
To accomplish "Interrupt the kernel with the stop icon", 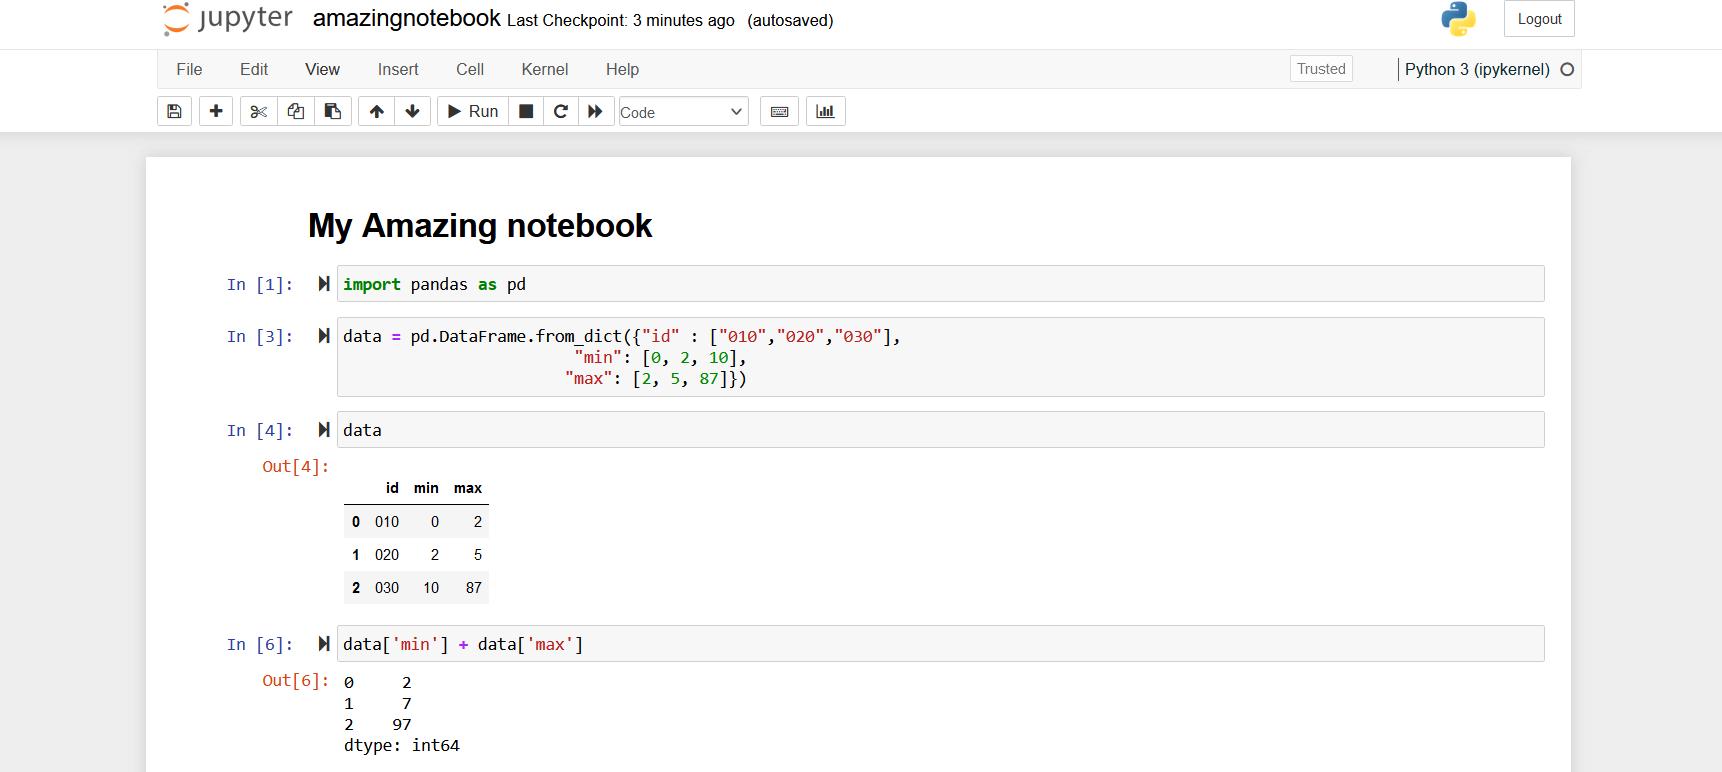I will coord(526,111).
